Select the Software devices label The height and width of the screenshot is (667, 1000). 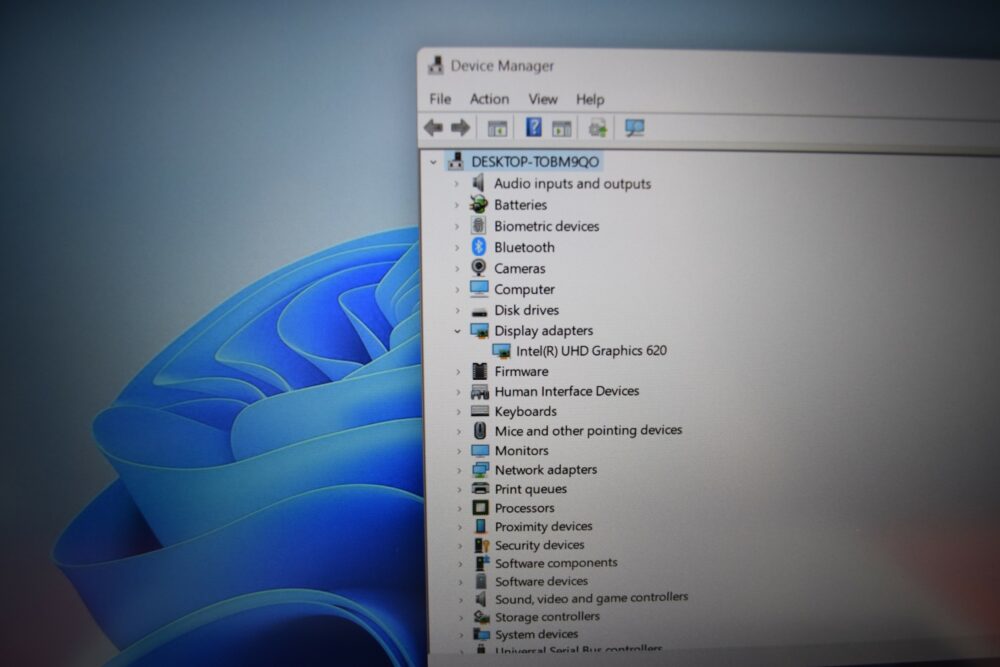point(541,582)
